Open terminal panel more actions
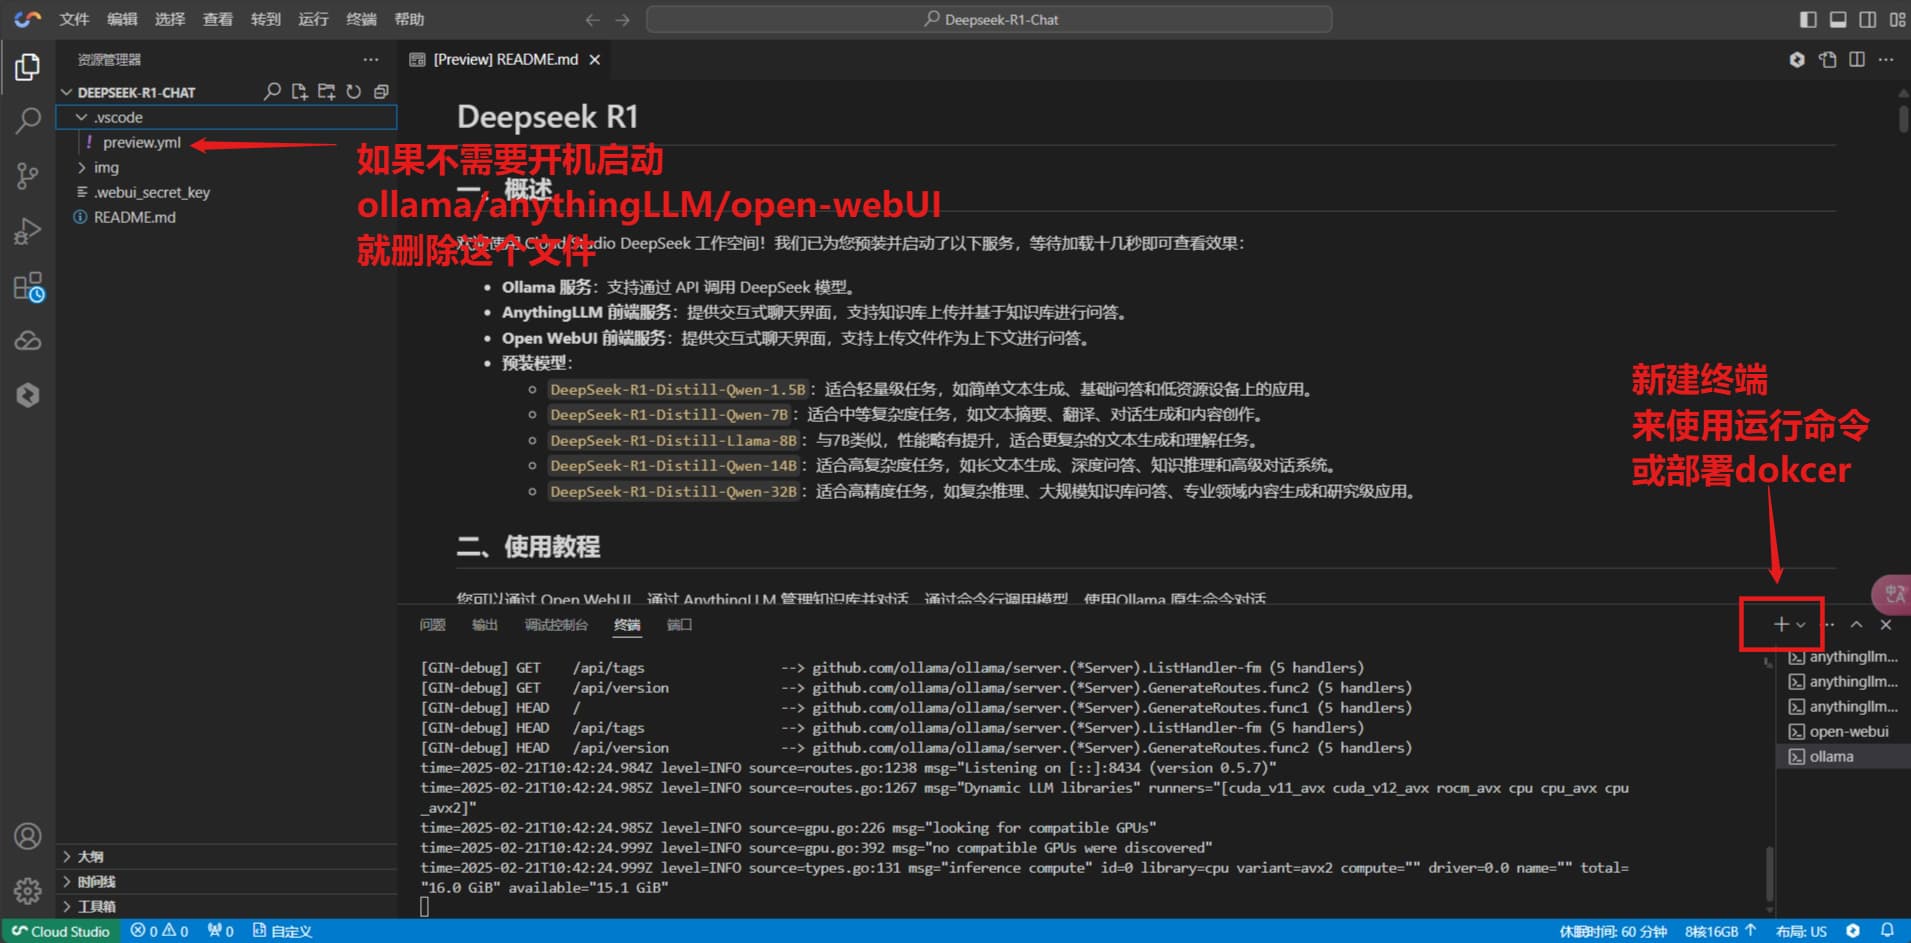 click(x=1829, y=624)
